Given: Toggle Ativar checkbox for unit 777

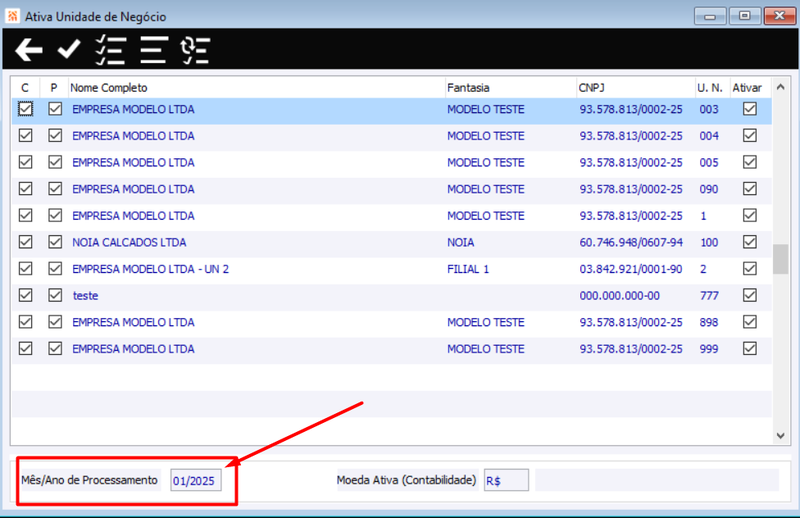Looking at the screenshot, I should coord(749,295).
